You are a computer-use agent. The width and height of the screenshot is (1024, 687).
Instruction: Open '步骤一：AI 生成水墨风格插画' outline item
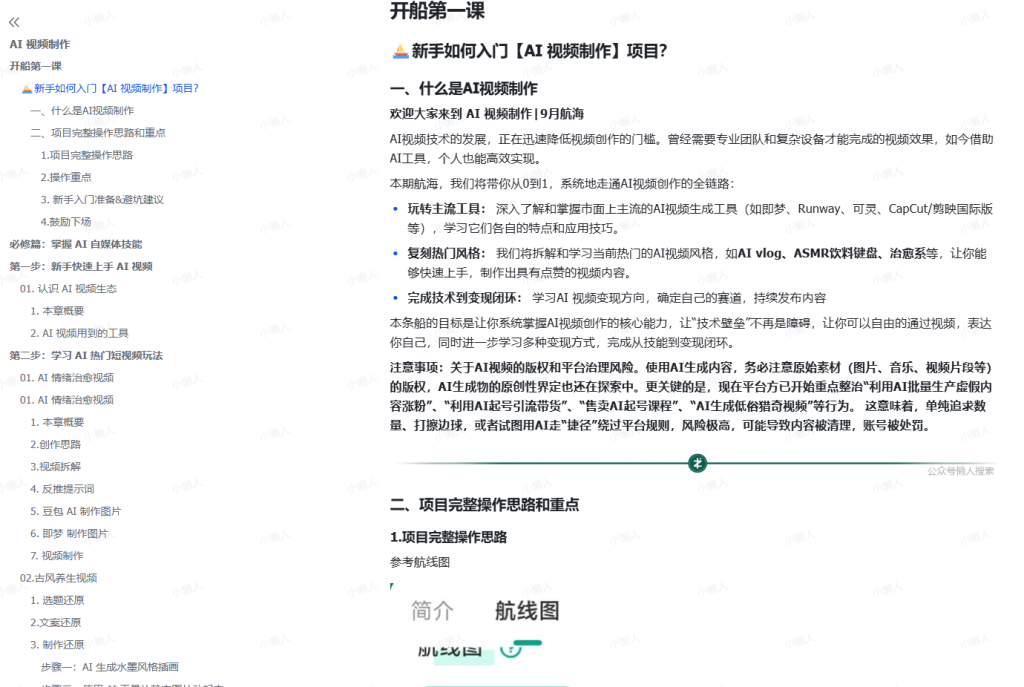110,667
